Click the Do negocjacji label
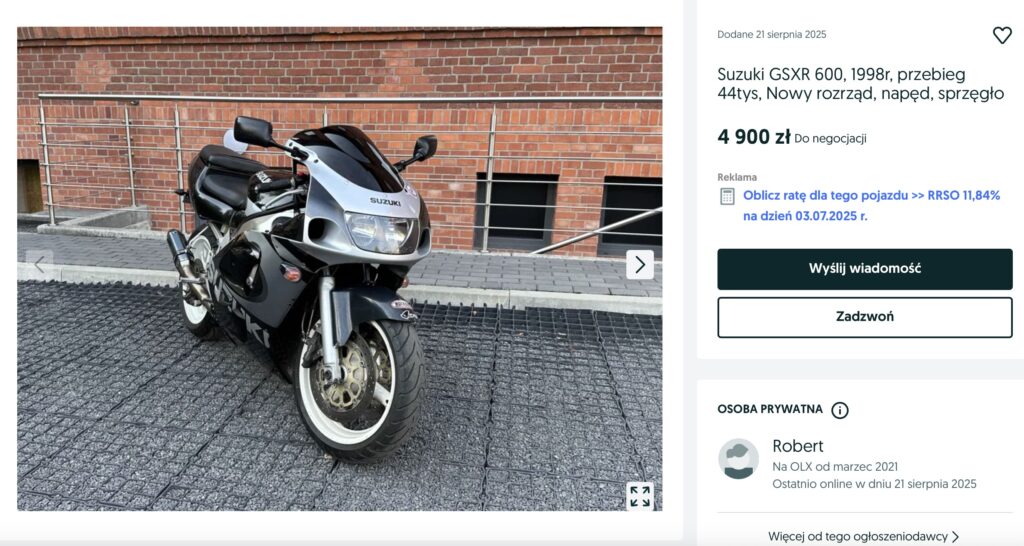The height and width of the screenshot is (546, 1024). coord(830,138)
